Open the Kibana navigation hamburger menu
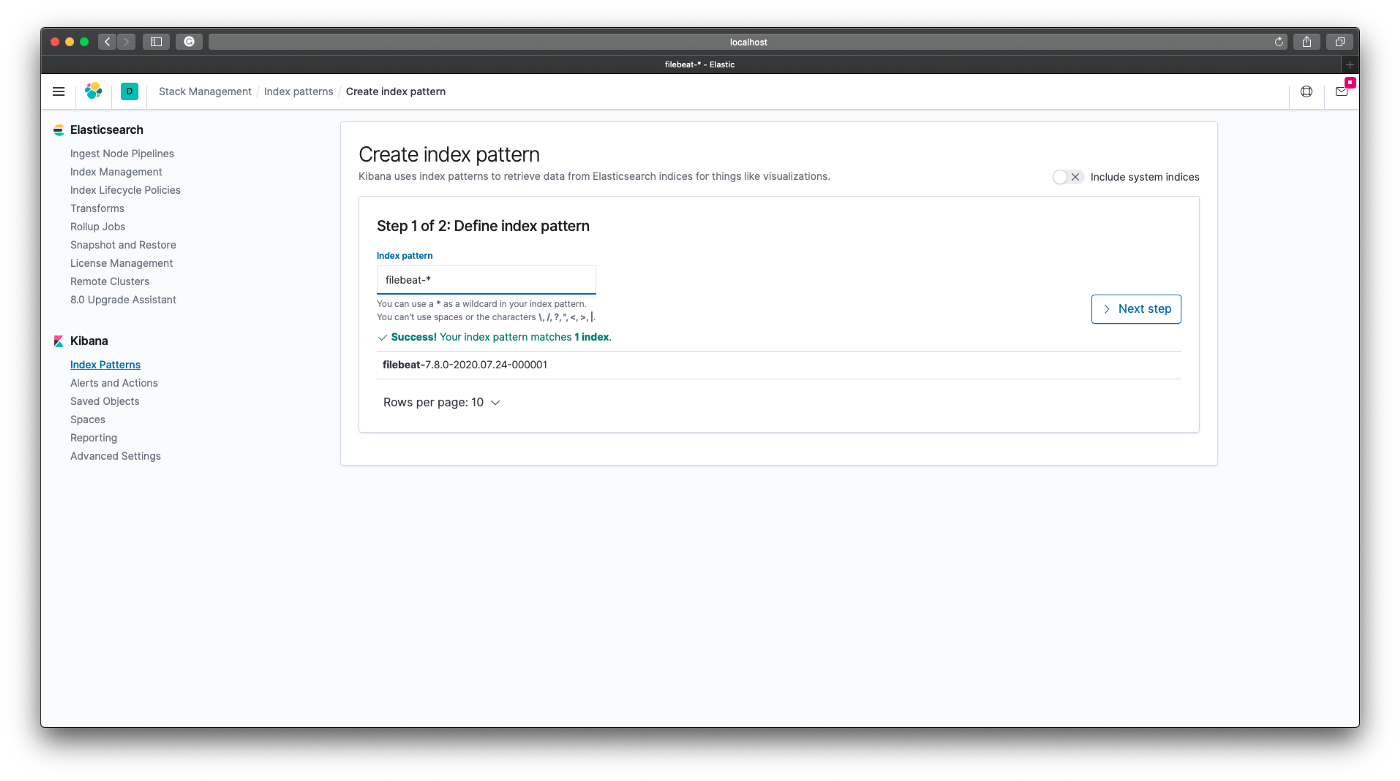Viewport: 1400px width, 781px height. [58, 91]
